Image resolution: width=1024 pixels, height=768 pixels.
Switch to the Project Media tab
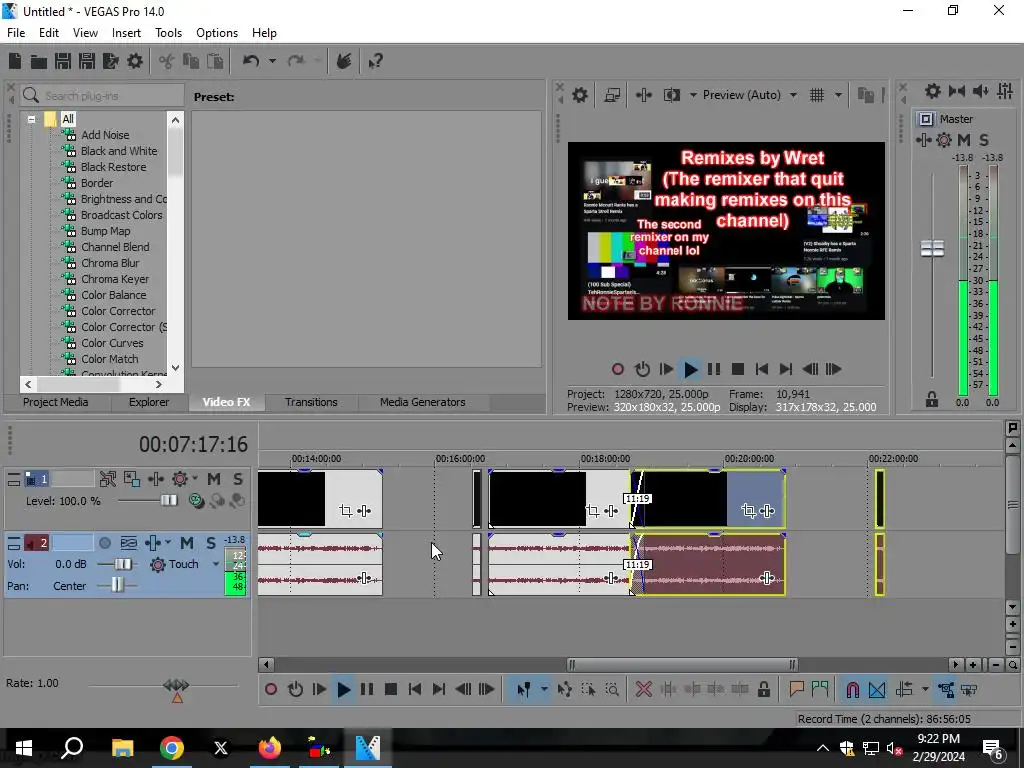click(56, 402)
